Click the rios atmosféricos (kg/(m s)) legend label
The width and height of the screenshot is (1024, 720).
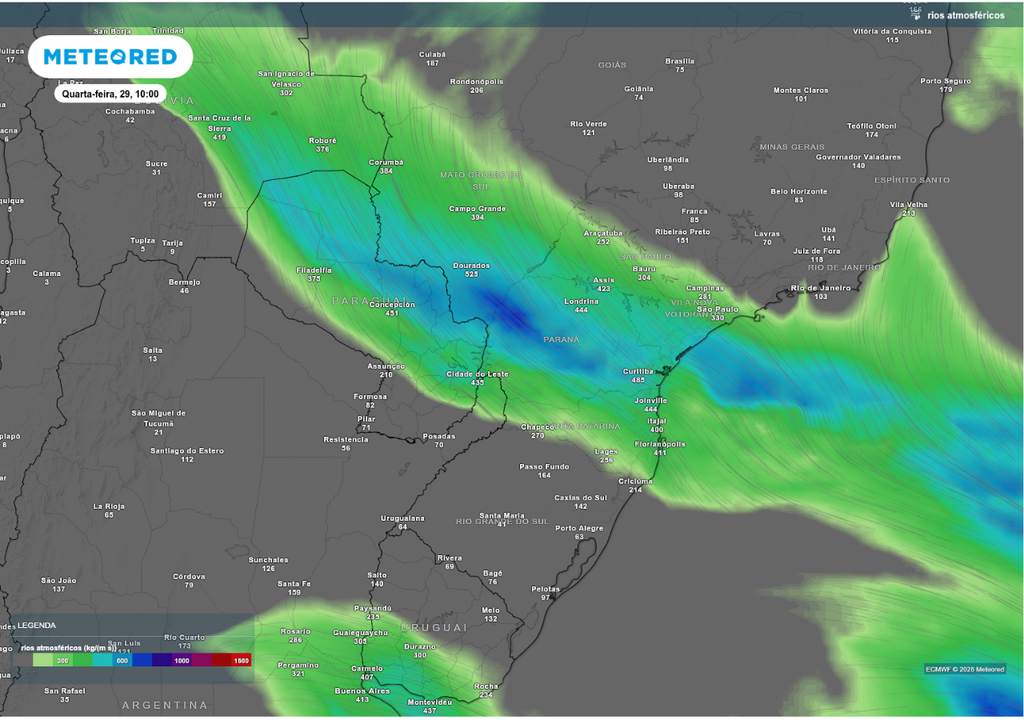[68, 647]
